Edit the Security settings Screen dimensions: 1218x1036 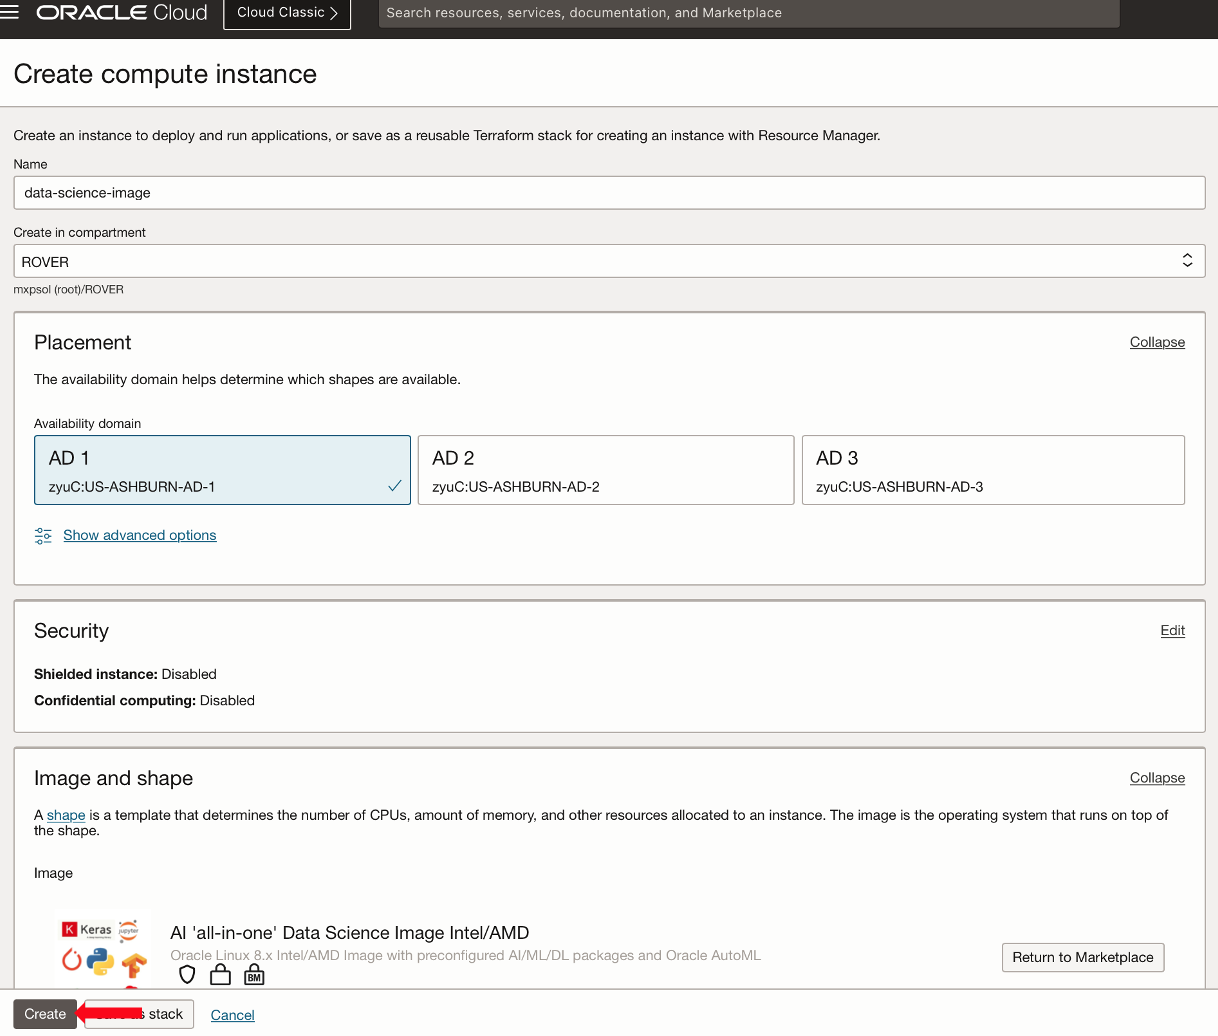(x=1172, y=631)
